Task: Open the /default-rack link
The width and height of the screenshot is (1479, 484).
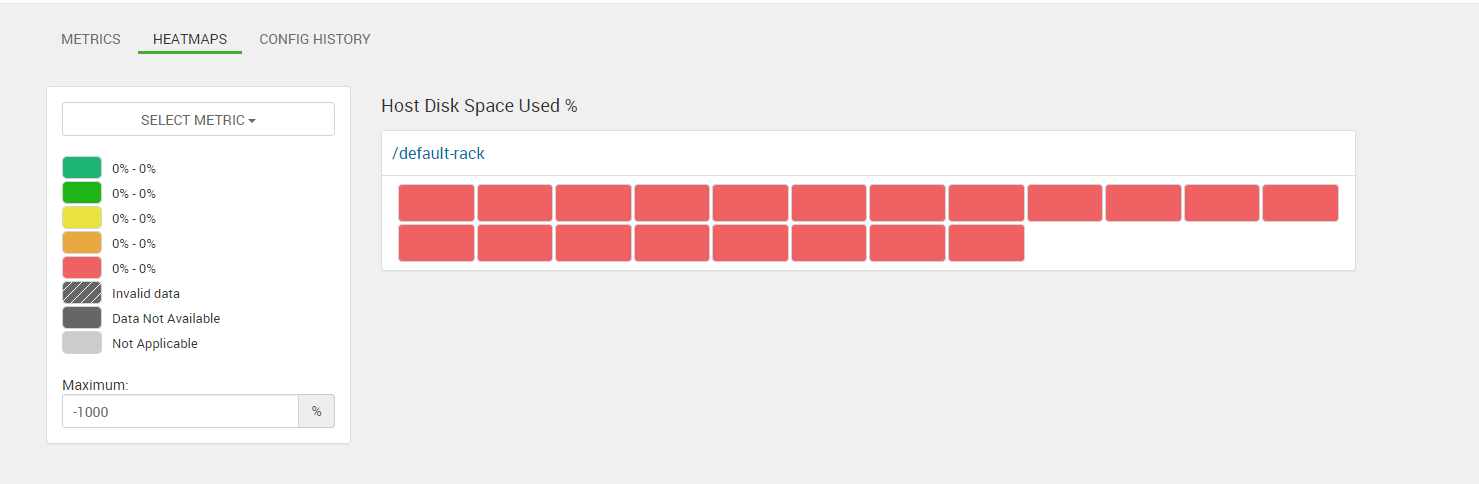Action: [x=438, y=154]
